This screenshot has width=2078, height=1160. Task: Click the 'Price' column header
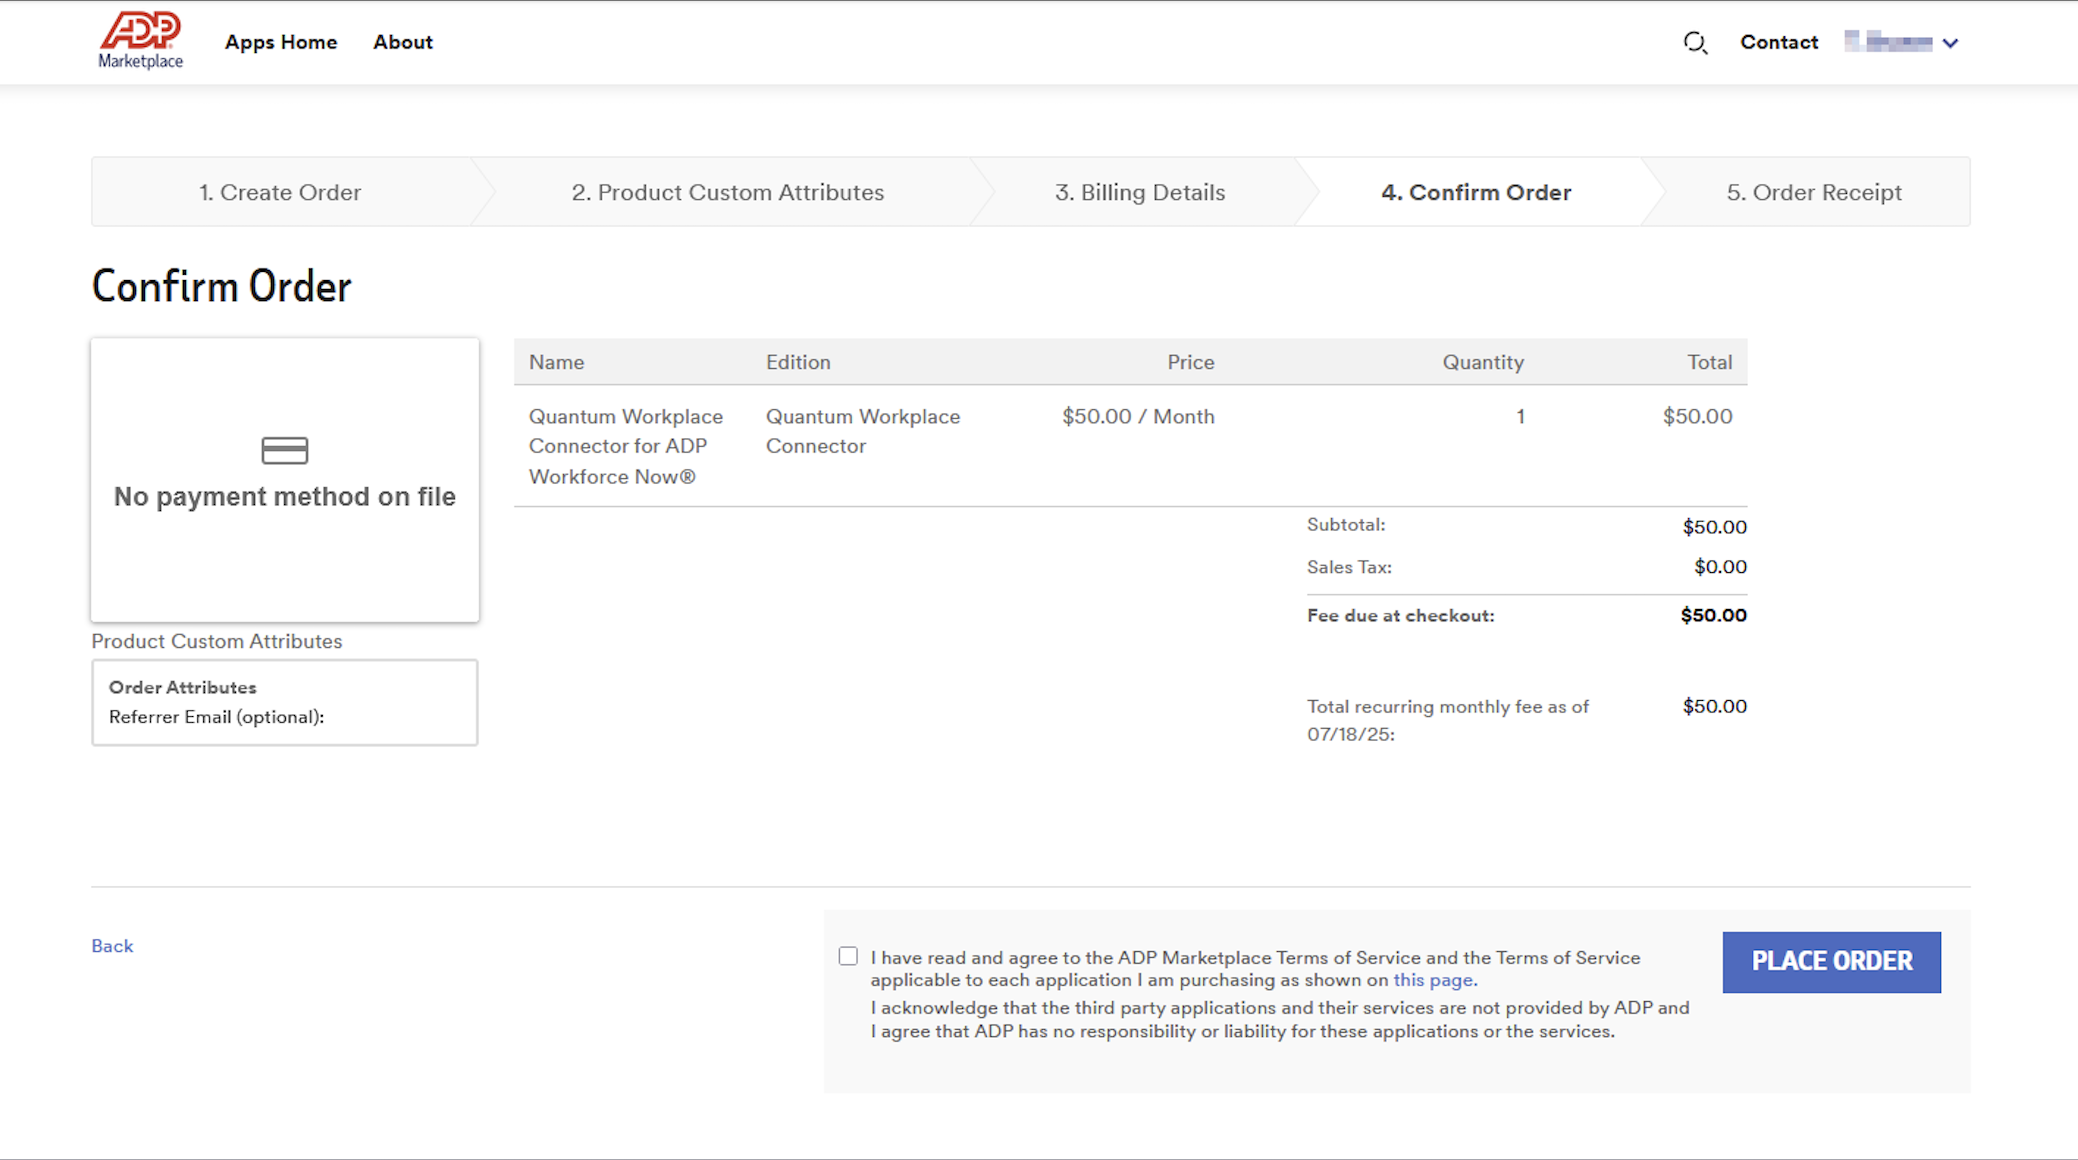point(1191,362)
